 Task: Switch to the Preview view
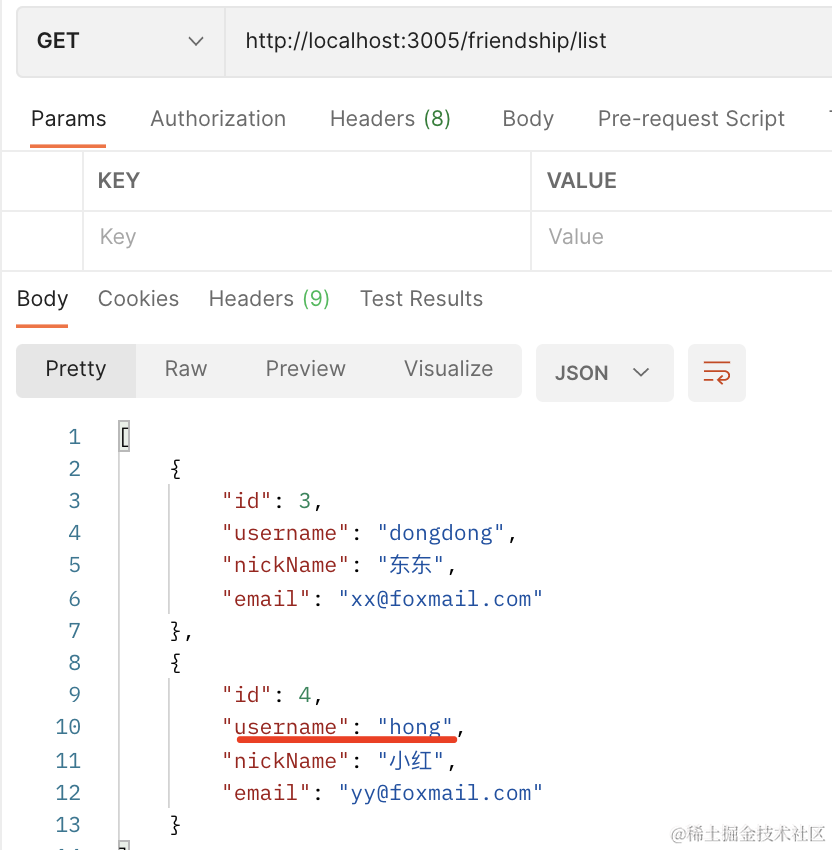(305, 369)
